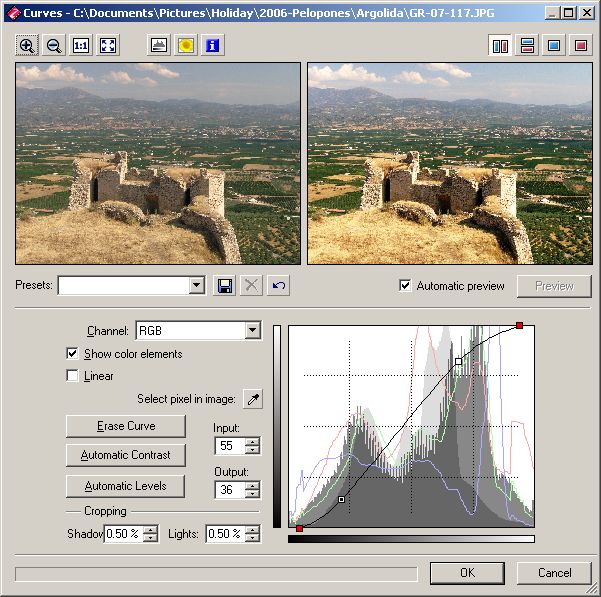Click the zoom in magnifier icon

point(27,46)
